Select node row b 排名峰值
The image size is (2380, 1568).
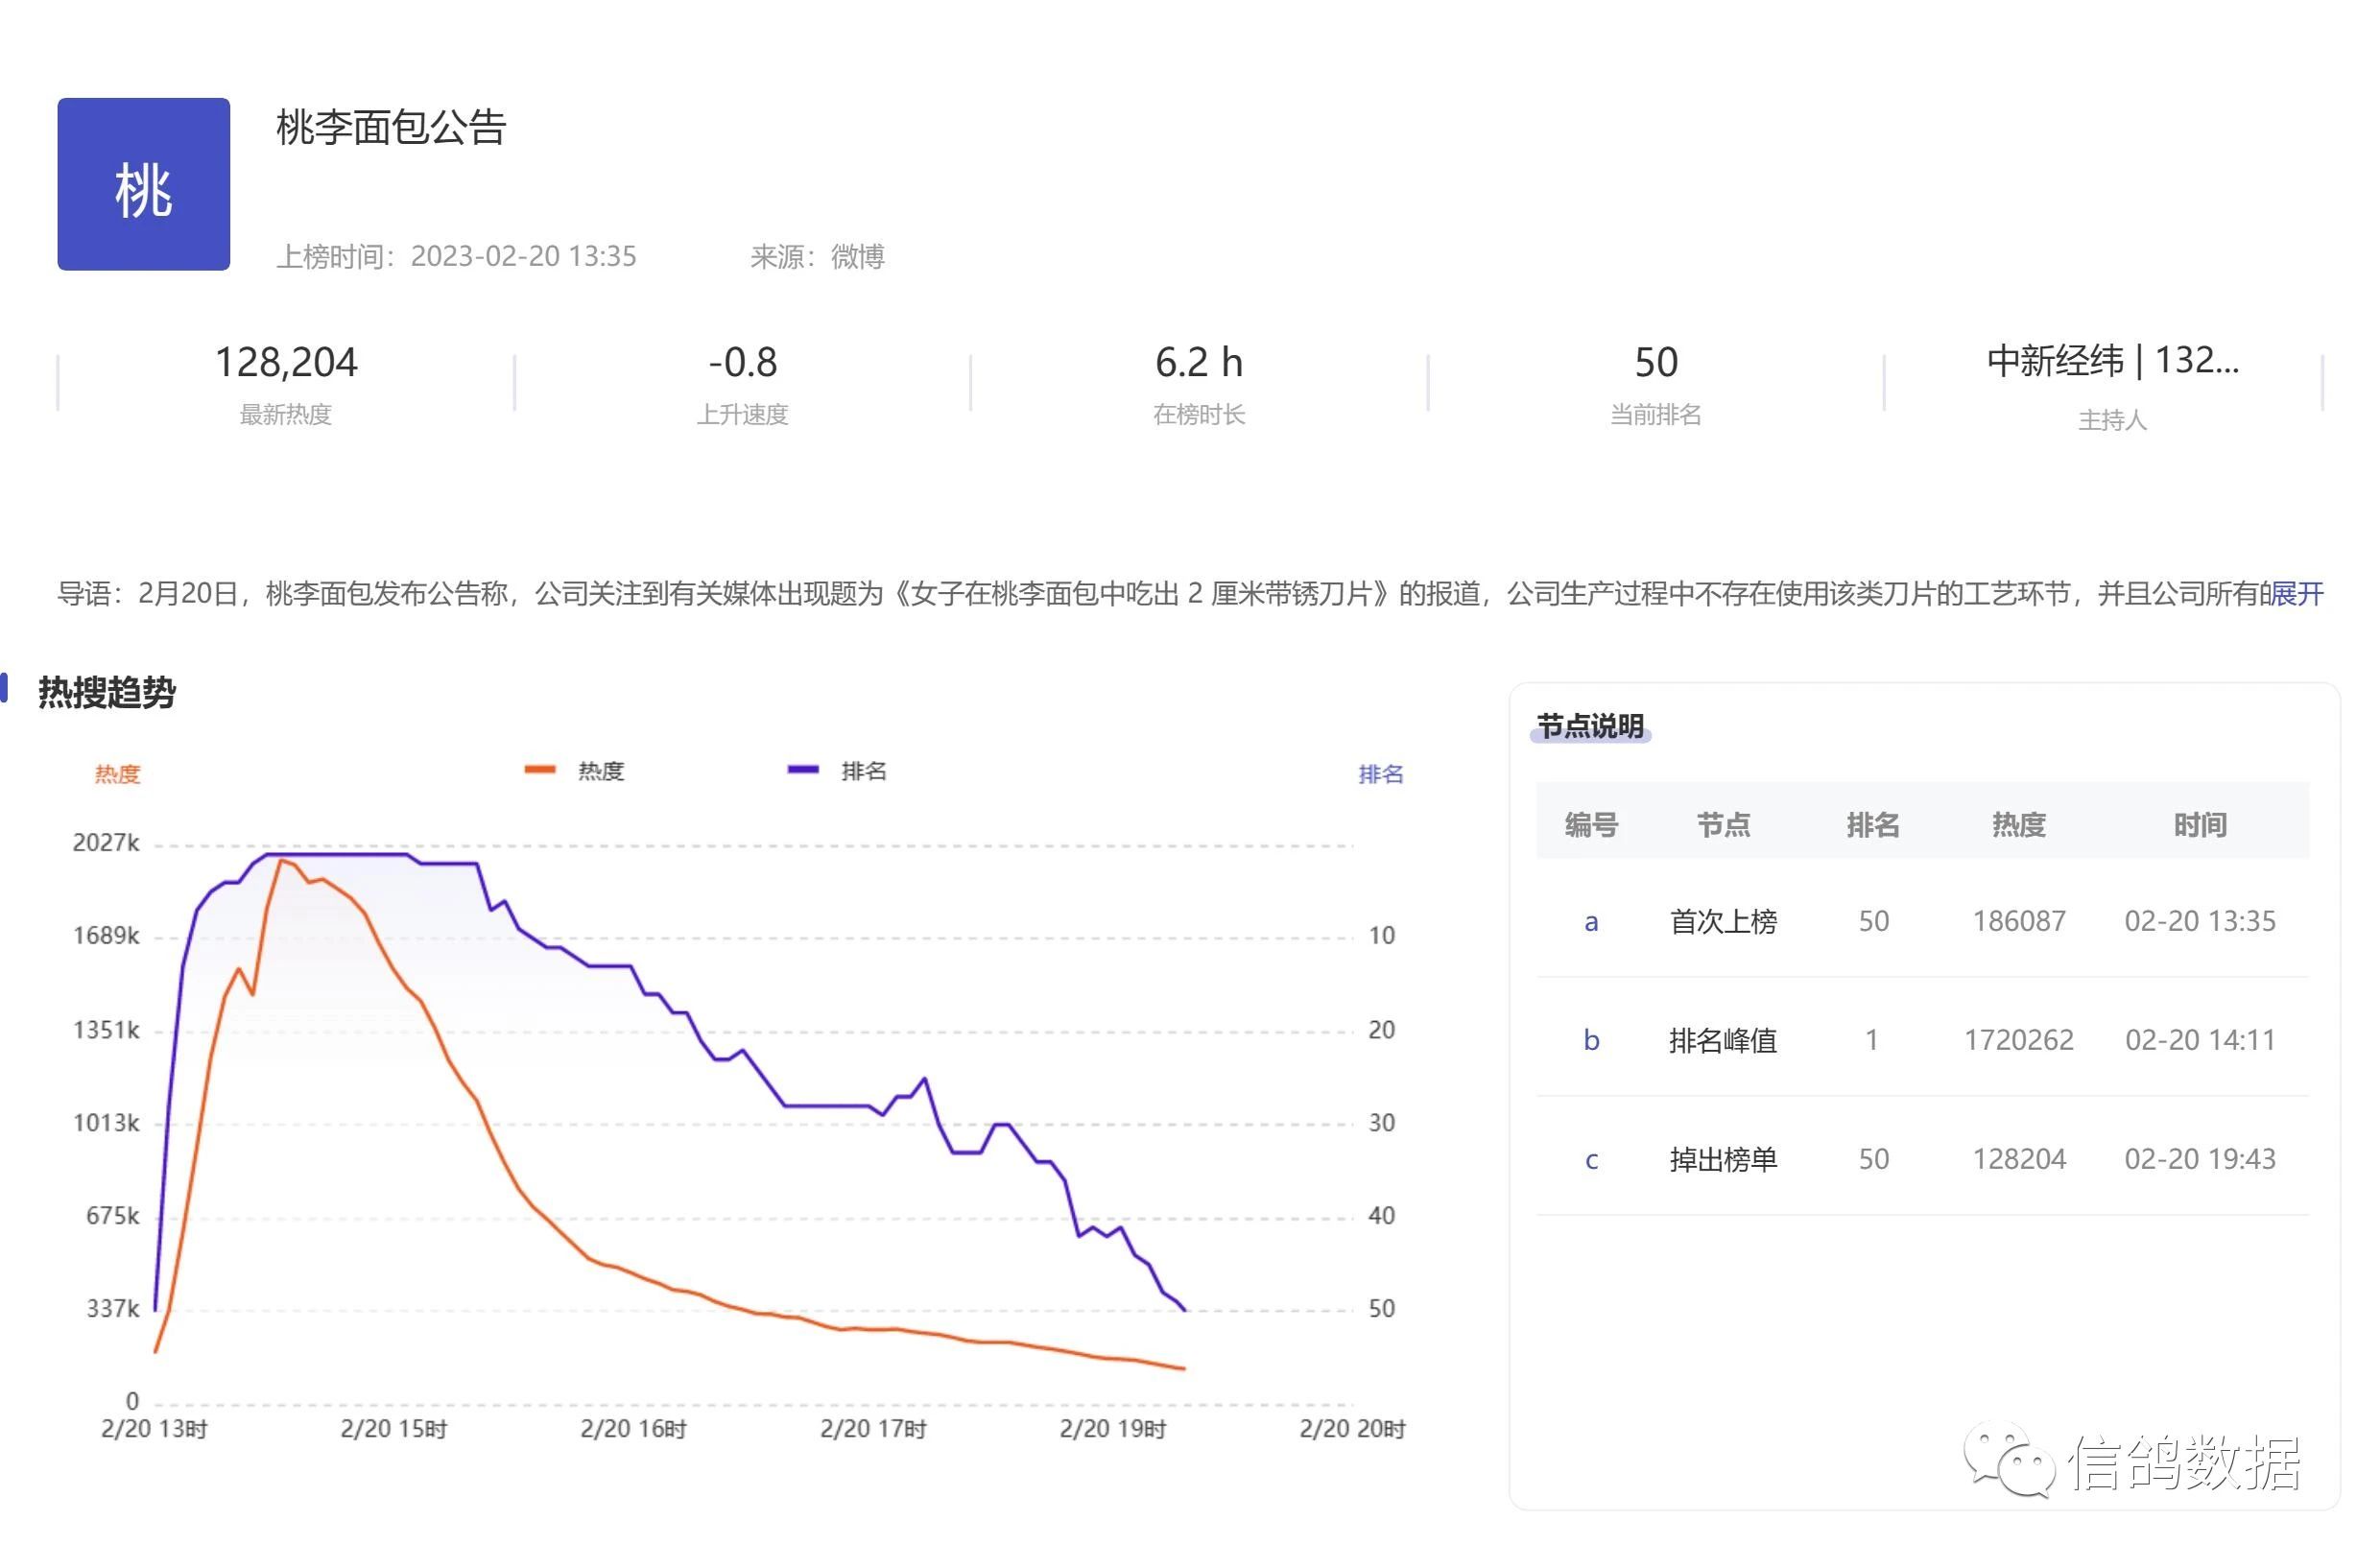point(1722,1040)
